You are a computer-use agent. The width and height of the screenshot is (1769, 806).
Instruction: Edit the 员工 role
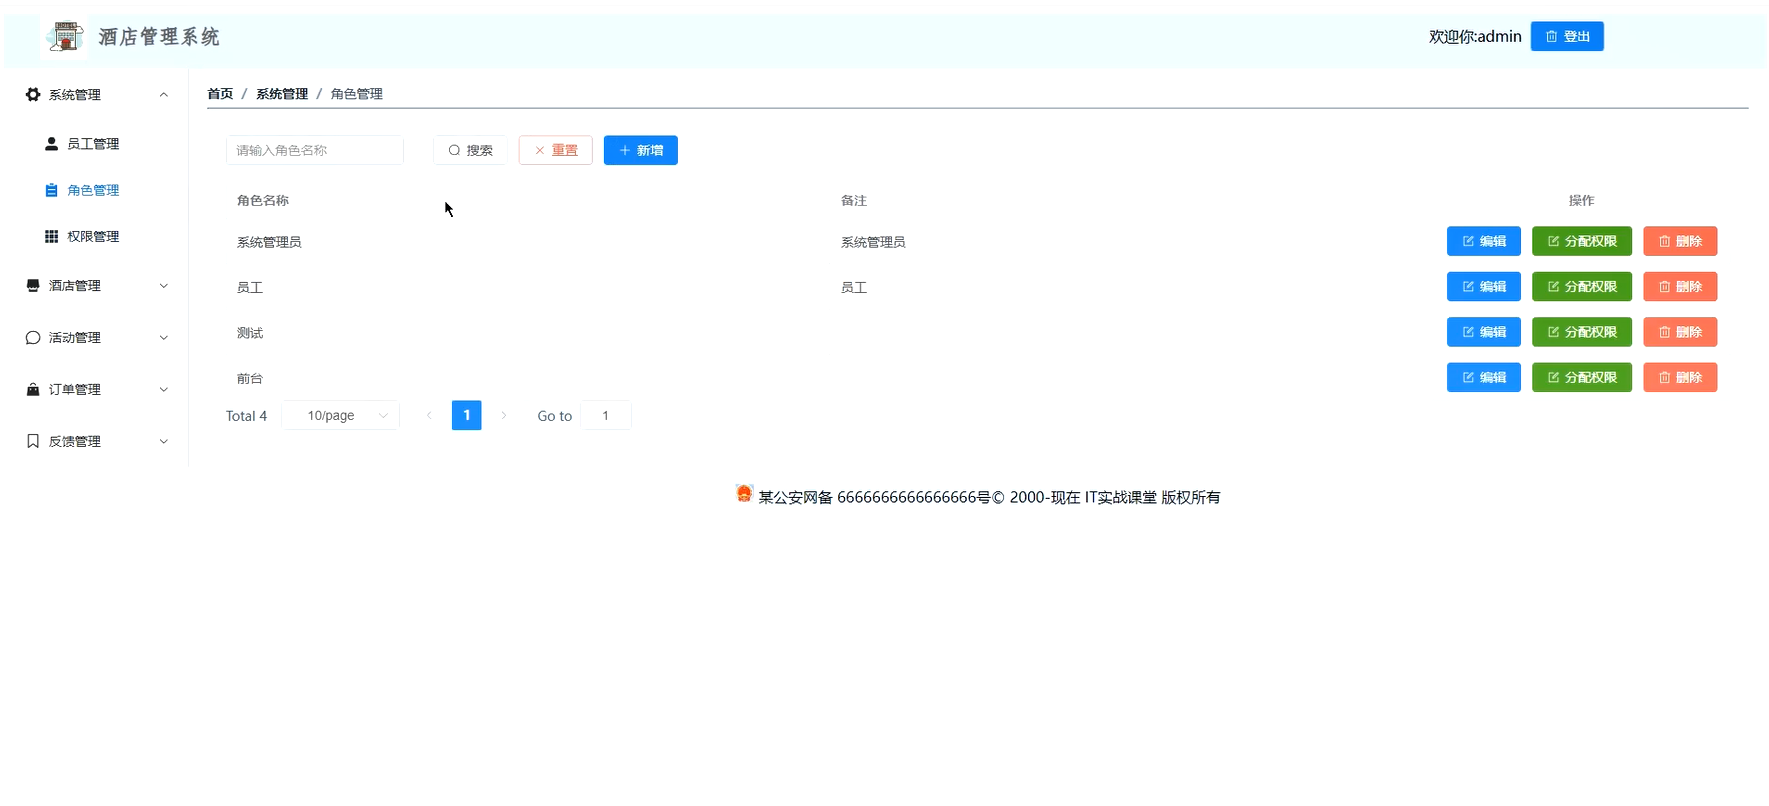click(1484, 286)
